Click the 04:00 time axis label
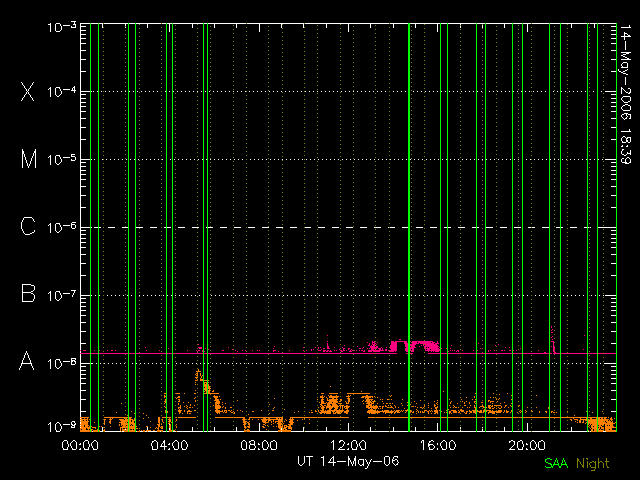This screenshot has width=640, height=480. [169, 445]
